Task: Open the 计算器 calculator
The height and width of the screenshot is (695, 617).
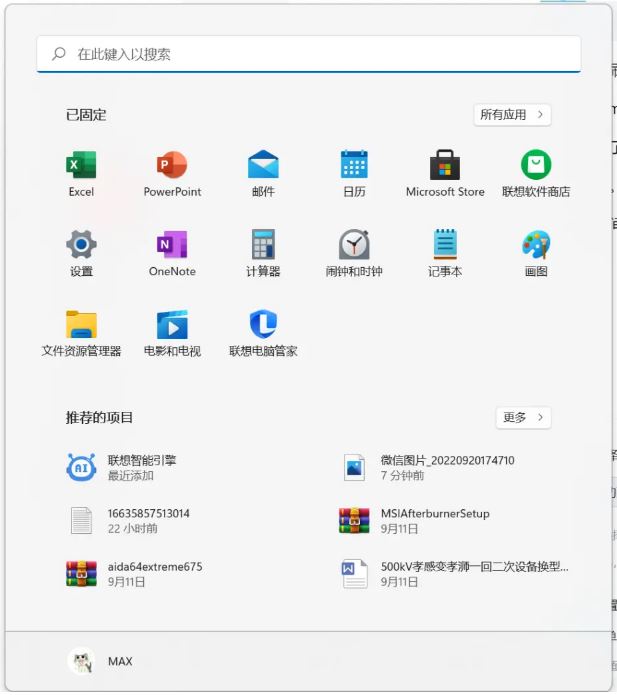Action: (x=263, y=254)
